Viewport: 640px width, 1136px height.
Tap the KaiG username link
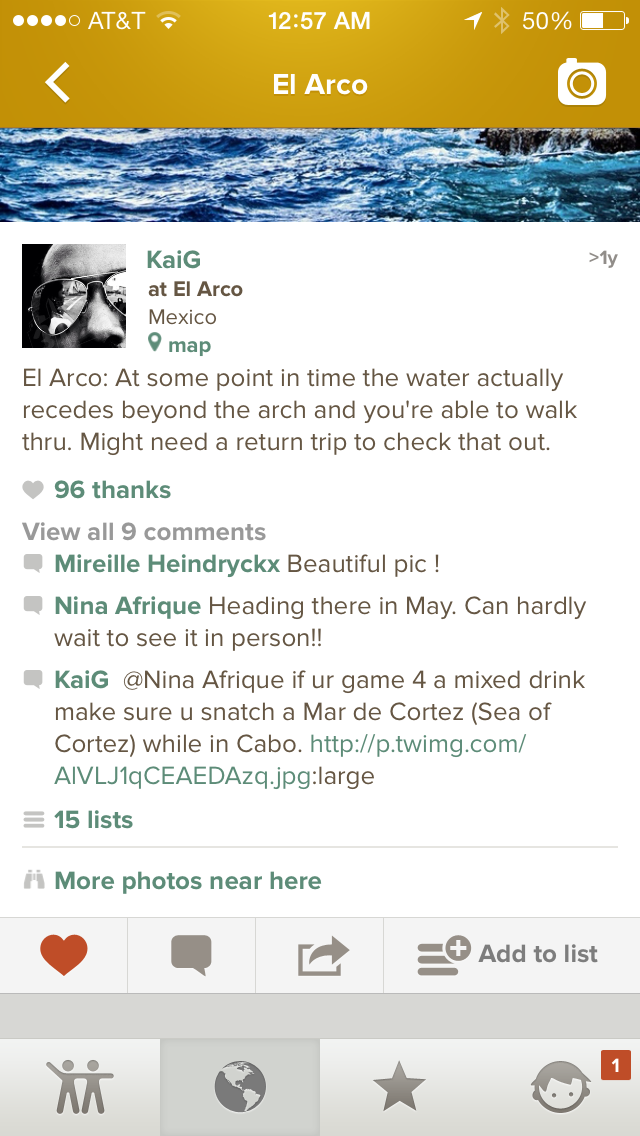174,260
